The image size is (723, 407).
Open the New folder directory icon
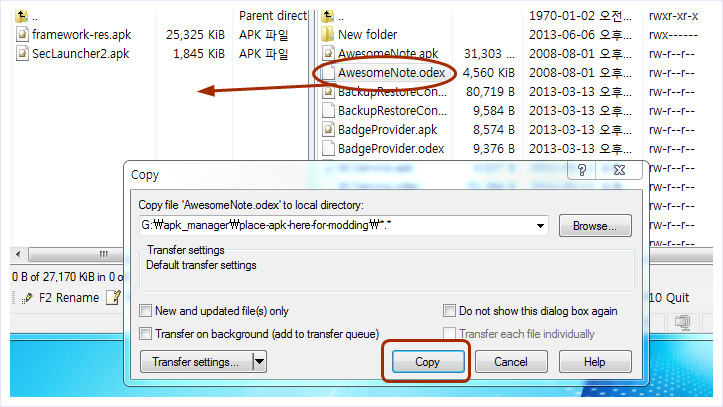pyautogui.click(x=328, y=35)
